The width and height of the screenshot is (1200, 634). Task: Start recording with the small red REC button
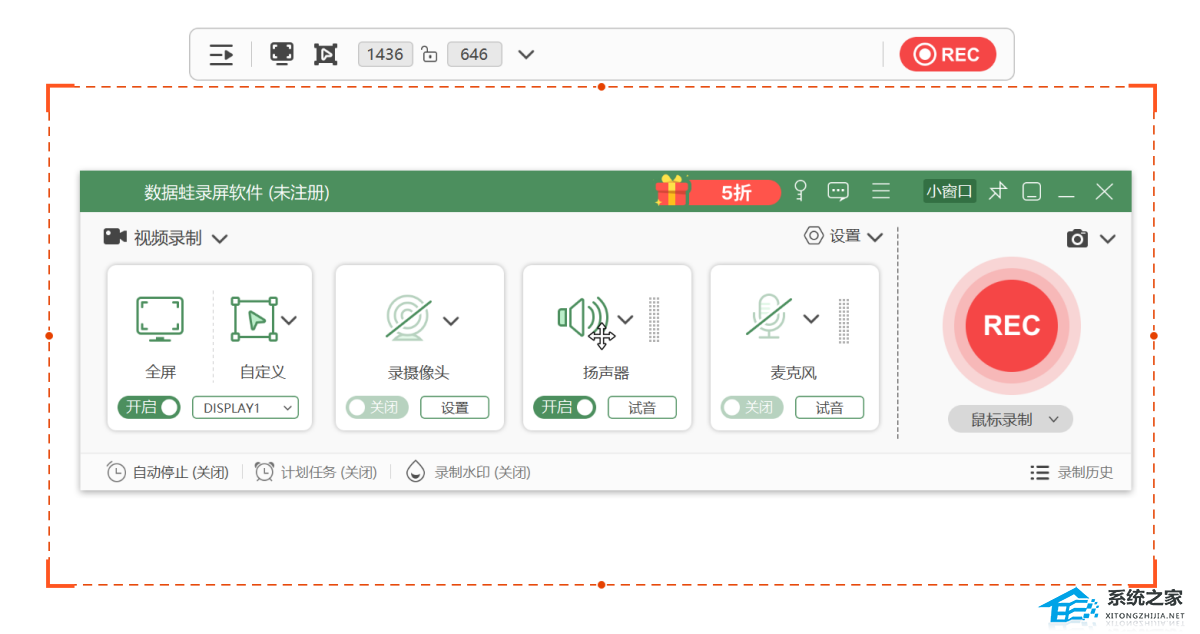(x=947, y=54)
